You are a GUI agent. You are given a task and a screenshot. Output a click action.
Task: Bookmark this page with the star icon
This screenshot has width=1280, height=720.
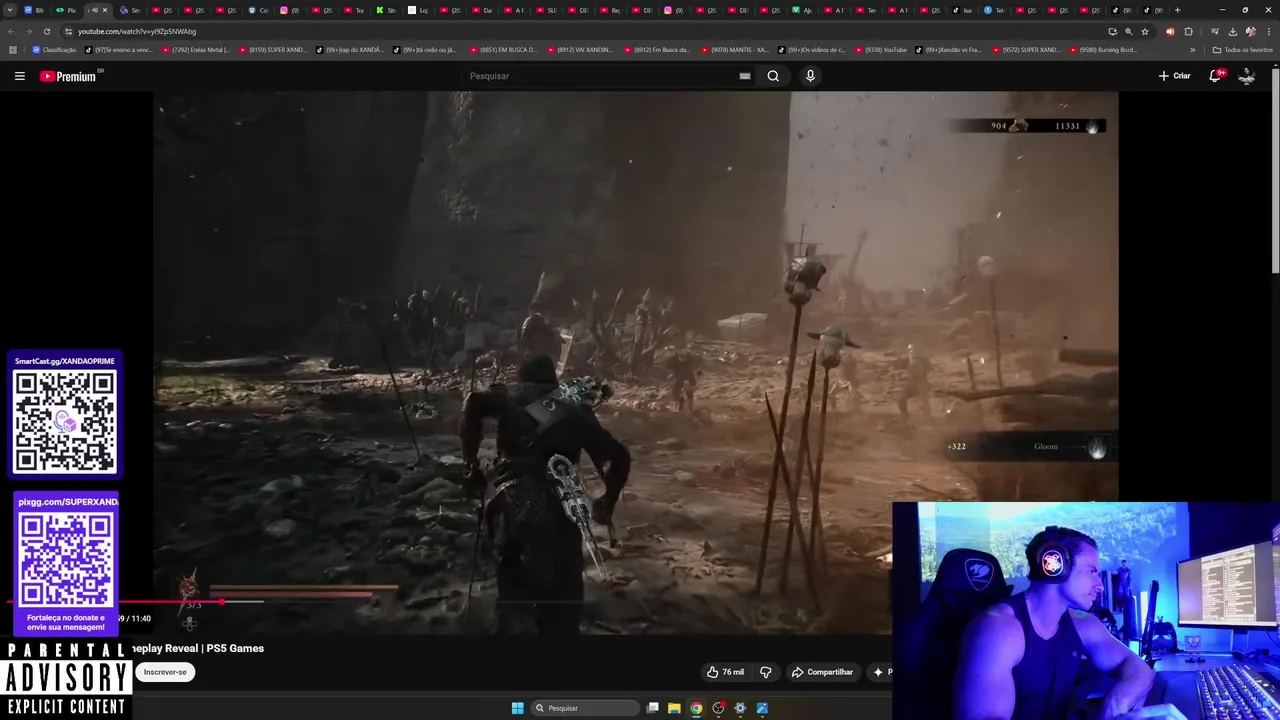point(1145,31)
